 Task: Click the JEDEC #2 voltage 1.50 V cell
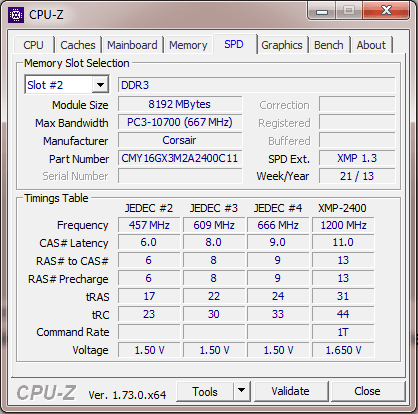[x=149, y=350]
